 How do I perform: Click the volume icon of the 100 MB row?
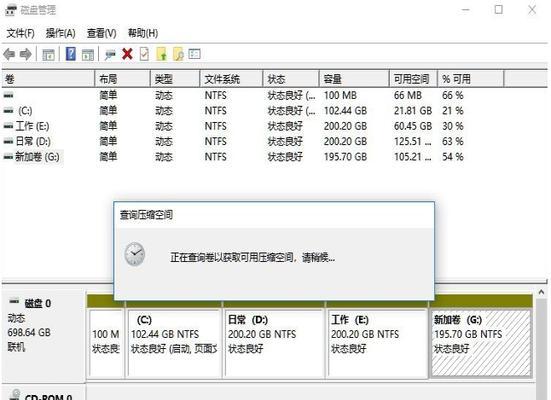pos(8,95)
